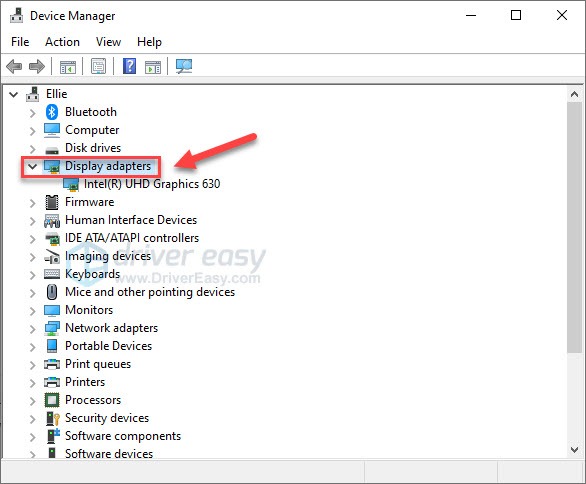Viewport: 586px width, 484px height.
Task: Click the blue Help question mark icon
Action: (129, 67)
